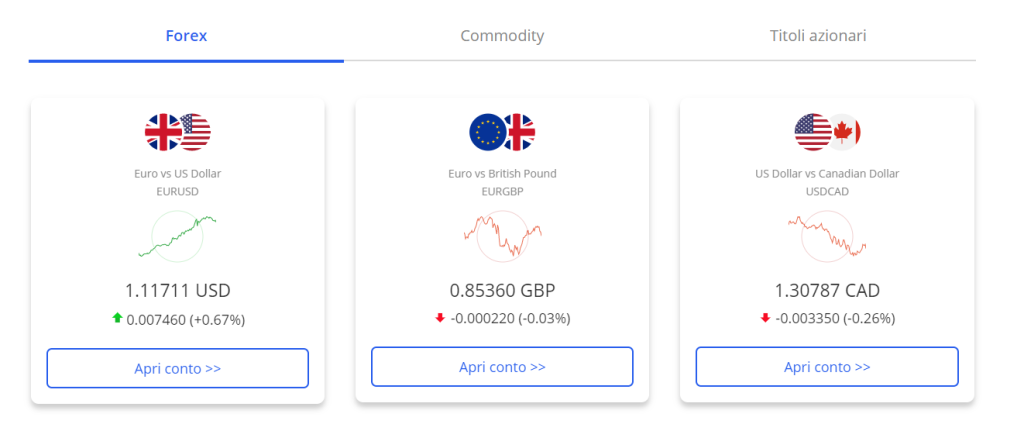Open account from the EURUSD card
Viewport: 1024px width, 431px height.
[178, 368]
